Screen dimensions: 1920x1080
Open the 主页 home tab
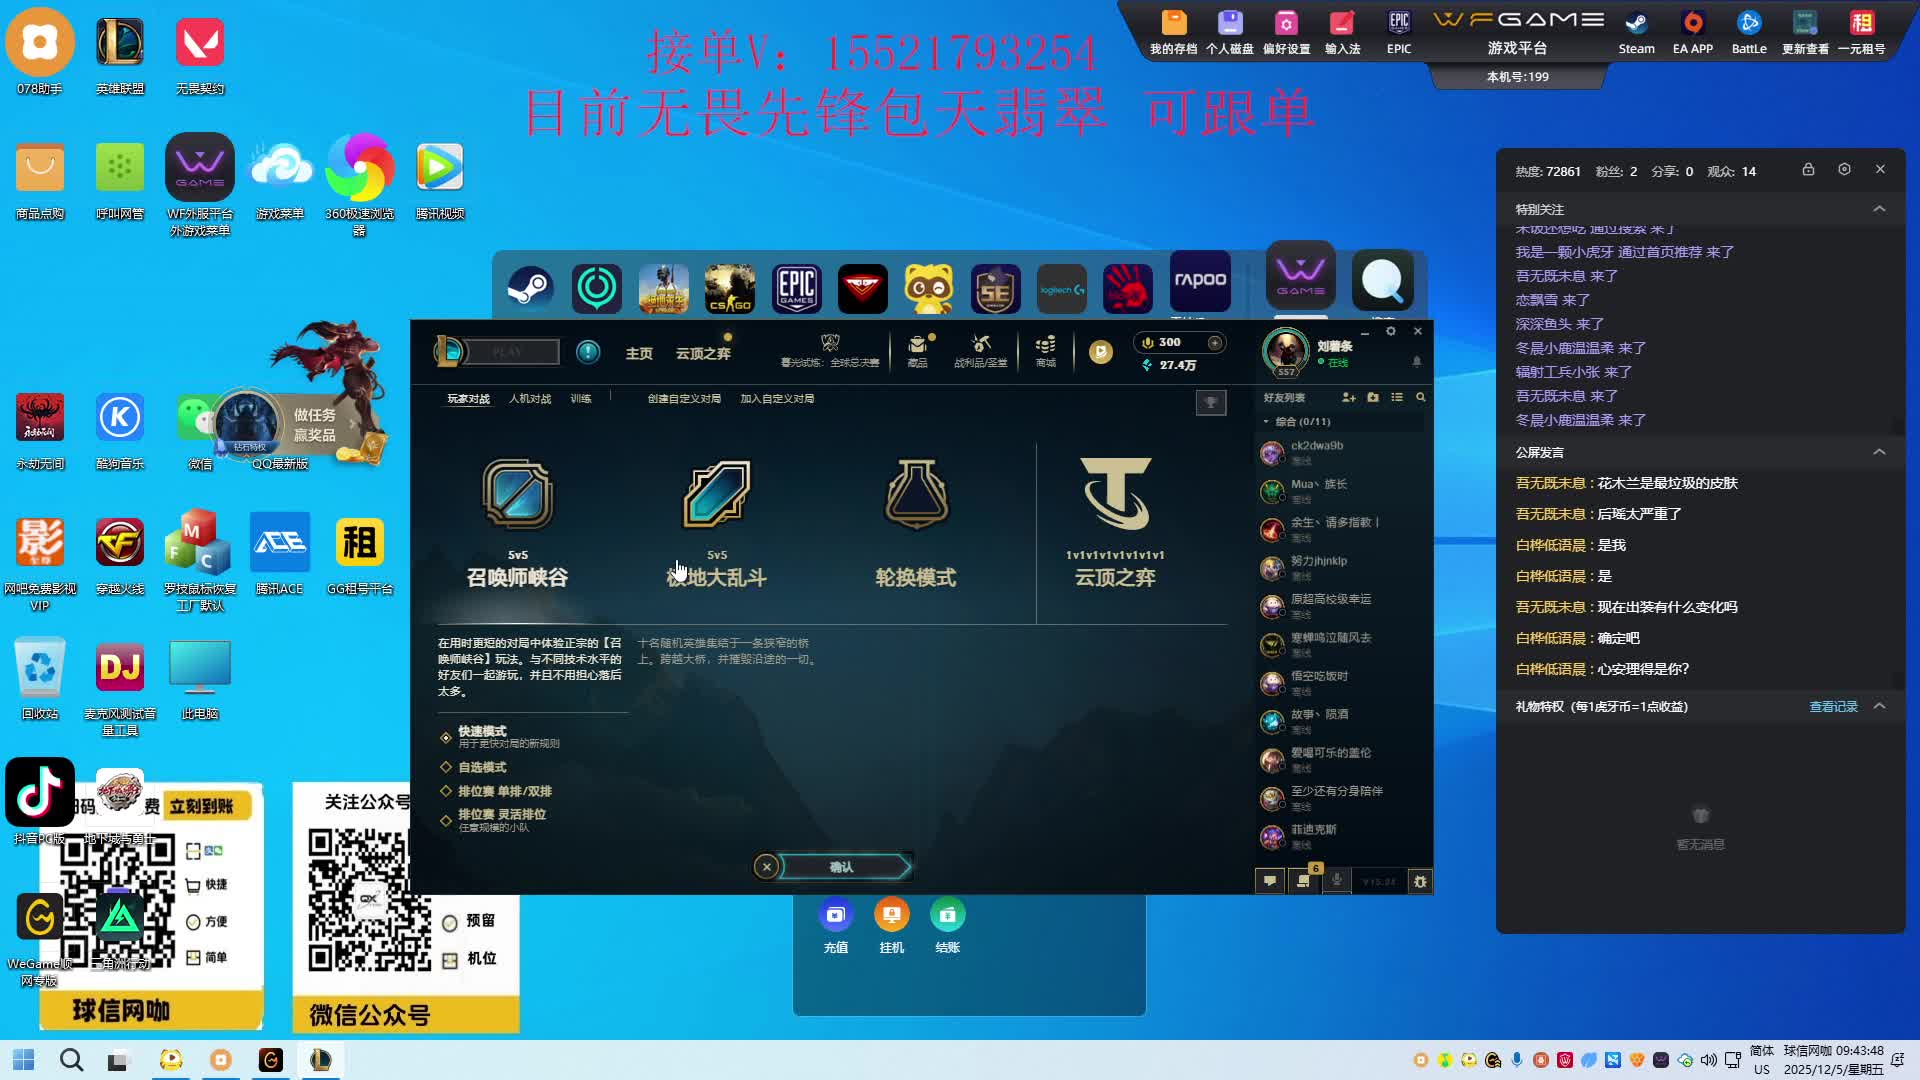638,354
